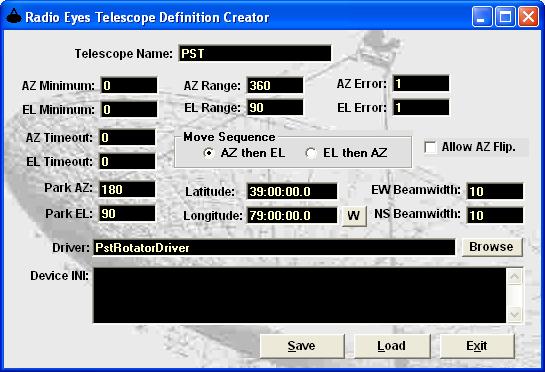
Task: Click the EL Error input field
Action: tap(421, 107)
